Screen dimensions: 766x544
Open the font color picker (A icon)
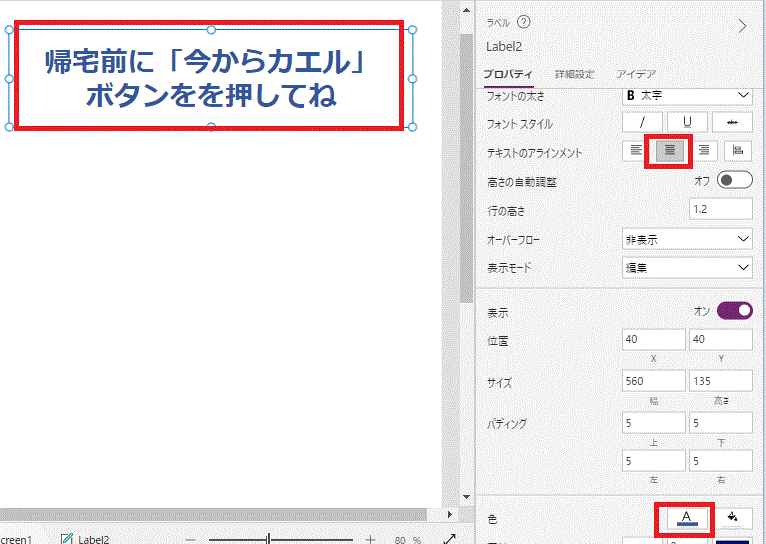[686, 517]
